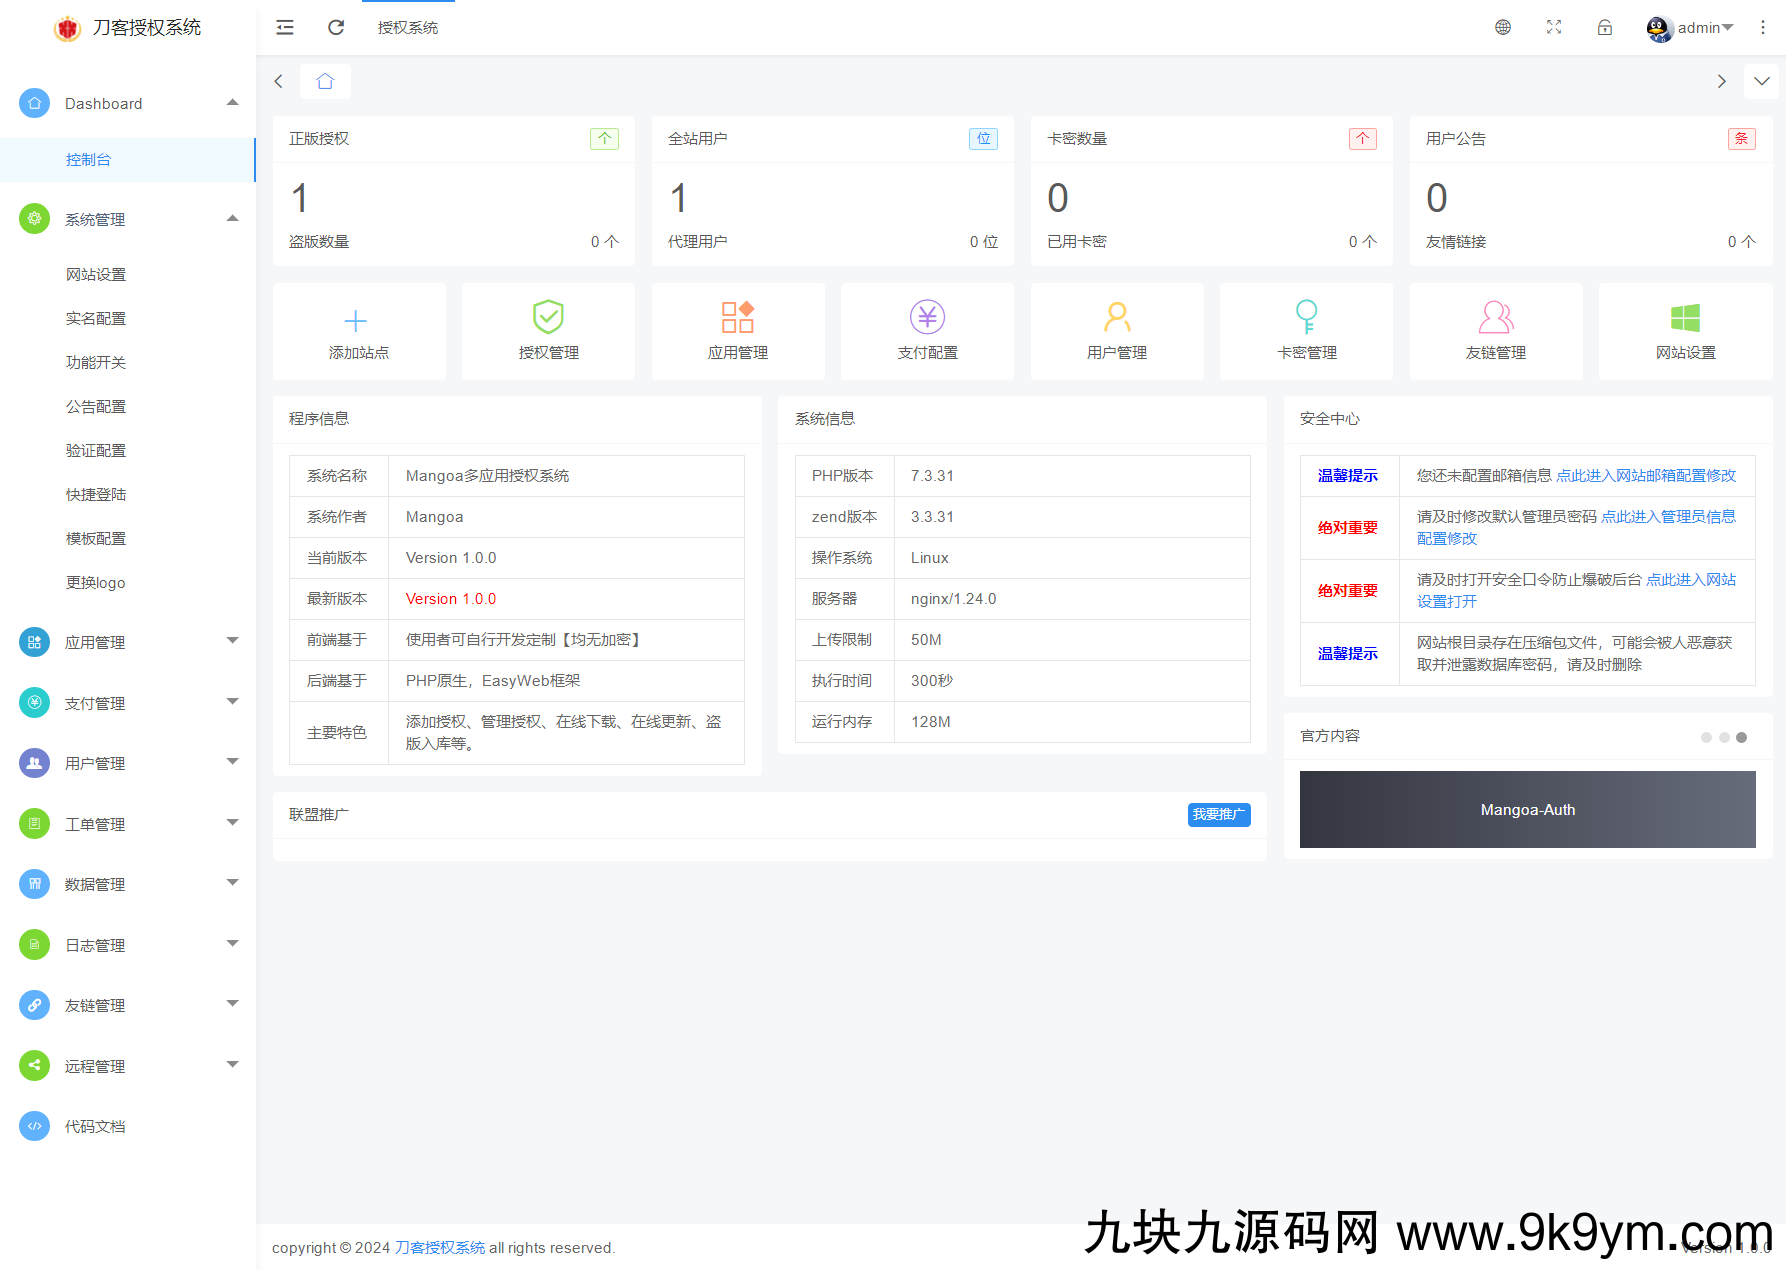This screenshot has height=1270, width=1786.
Task: Select the third carousel dot in 官方内容
Action: (1741, 737)
